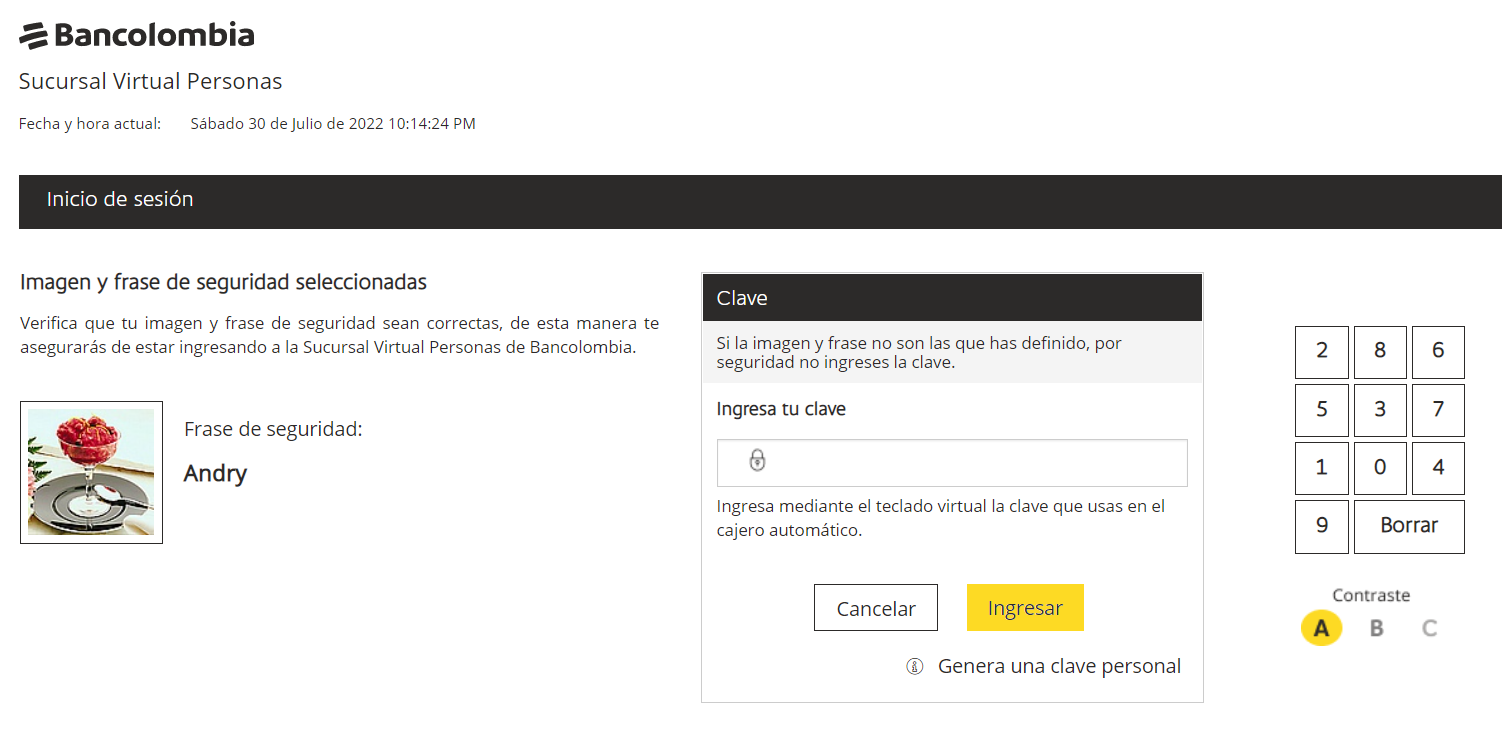Tap digit 5 on the virtual keypad

click(1322, 410)
